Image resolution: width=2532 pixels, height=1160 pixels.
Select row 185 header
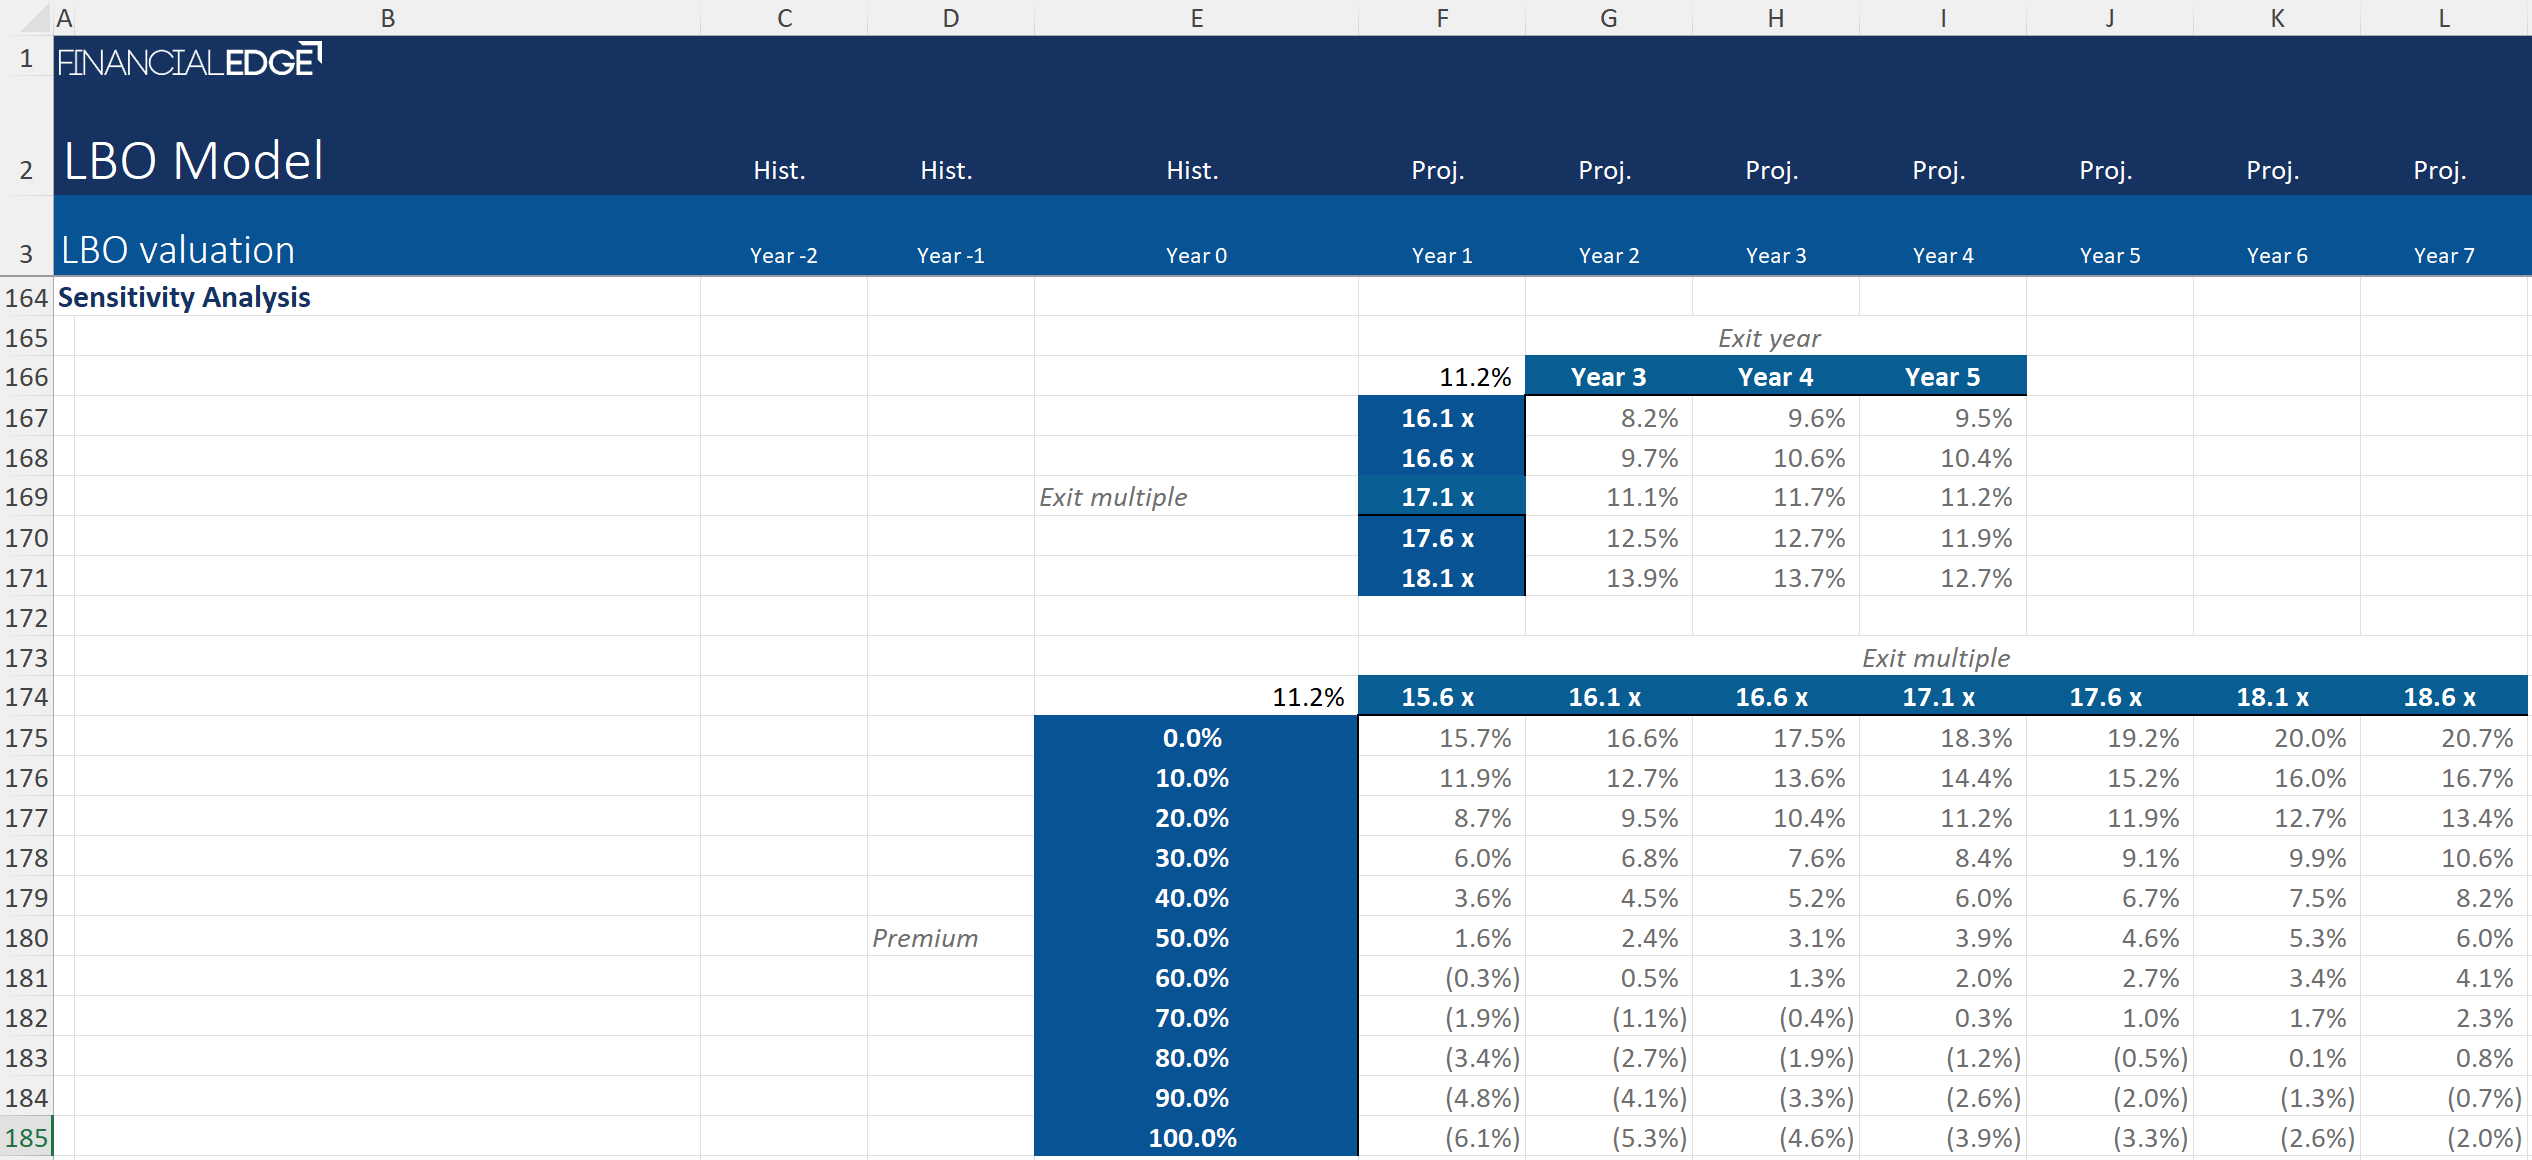pos(26,1138)
